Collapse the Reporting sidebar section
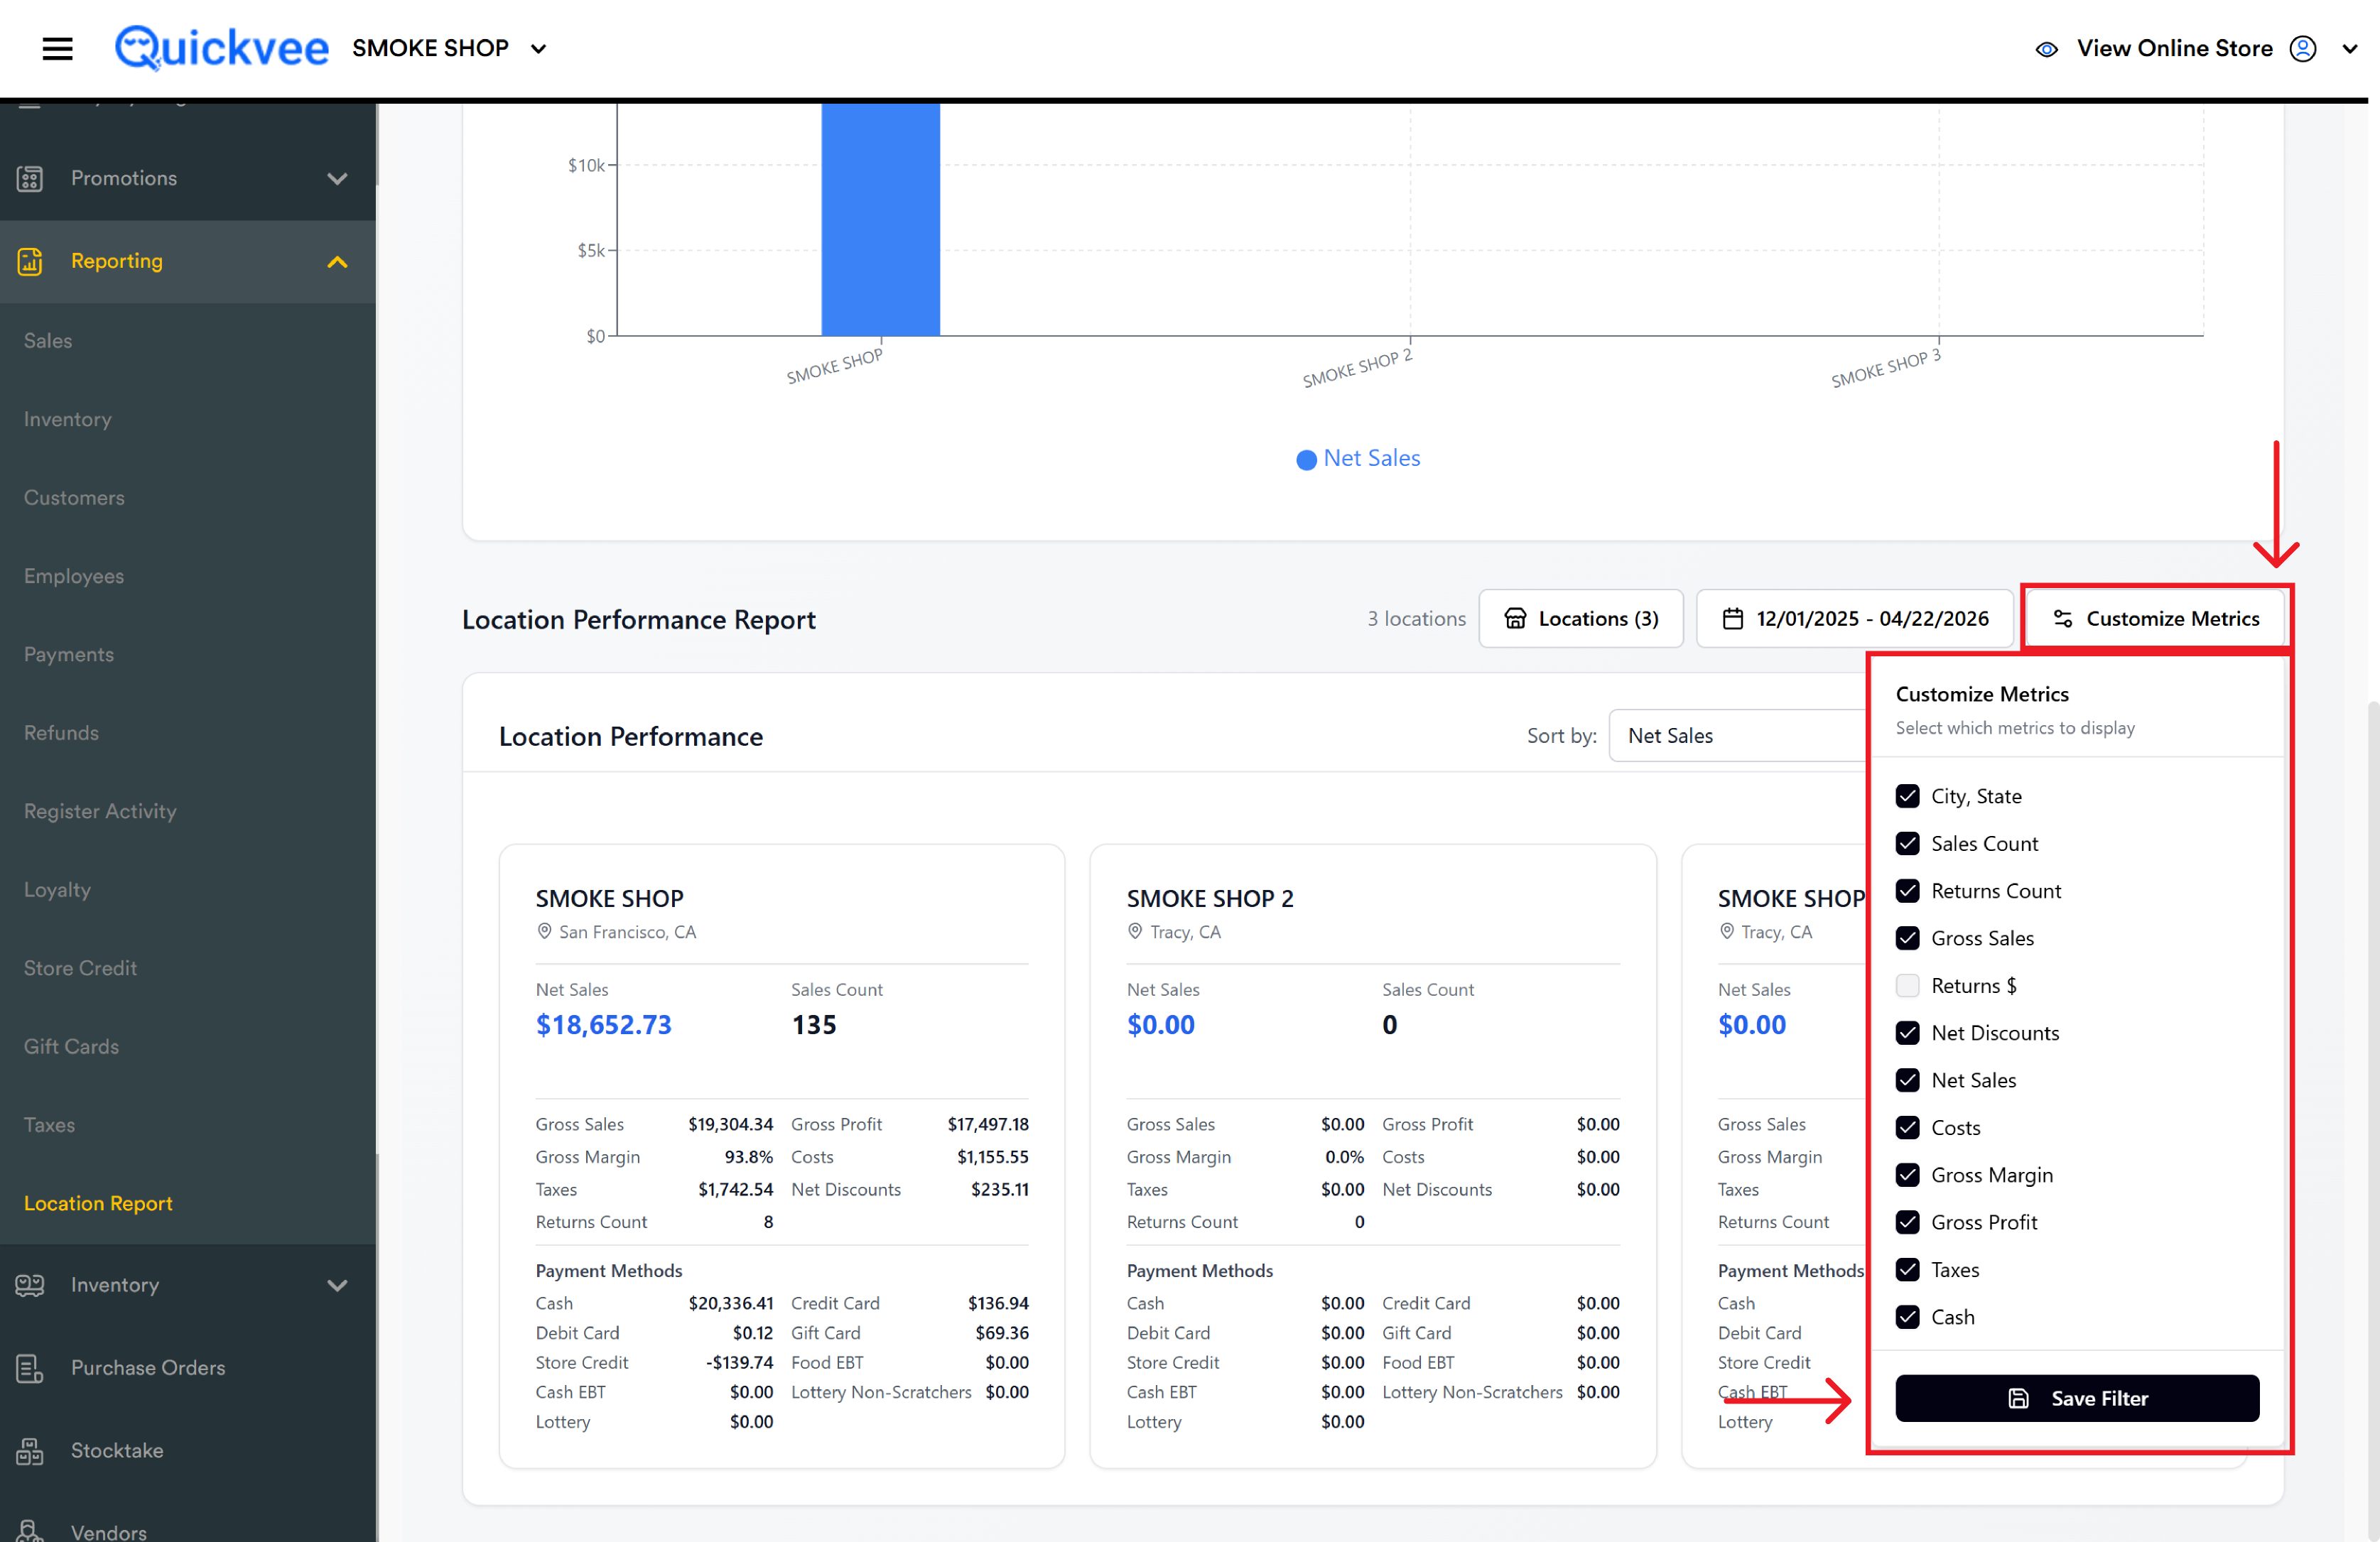The width and height of the screenshot is (2380, 1542). (x=337, y=262)
